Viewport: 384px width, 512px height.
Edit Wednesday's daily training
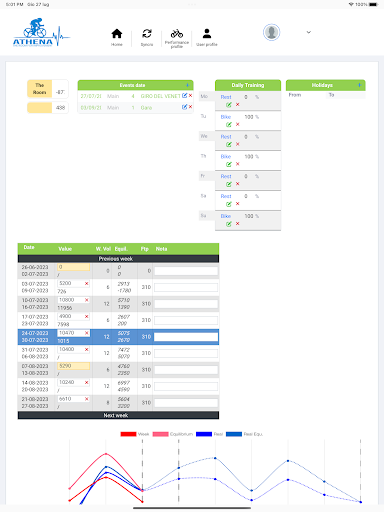(229, 144)
